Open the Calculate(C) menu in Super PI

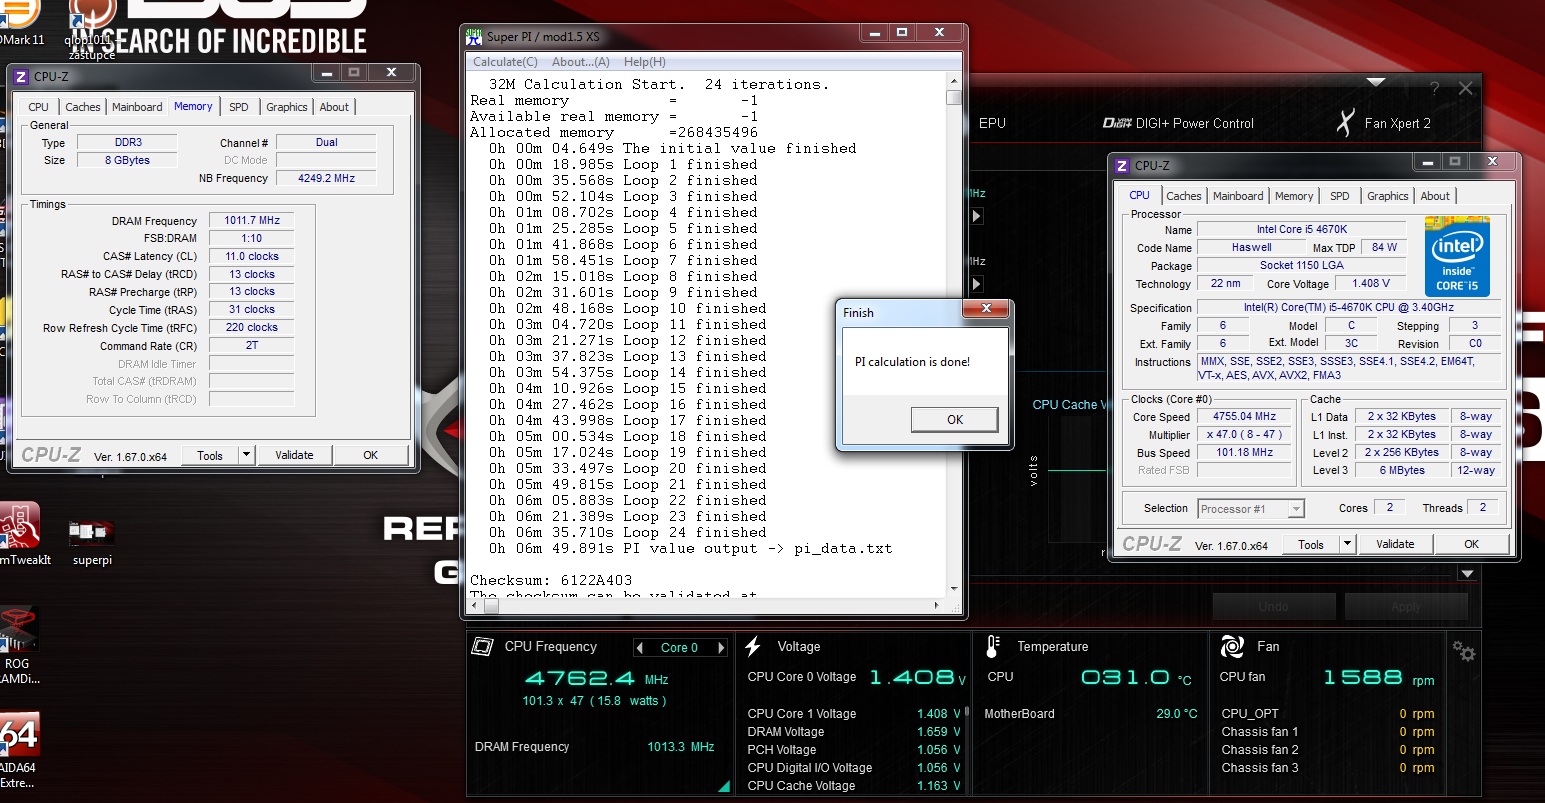pyautogui.click(x=505, y=62)
